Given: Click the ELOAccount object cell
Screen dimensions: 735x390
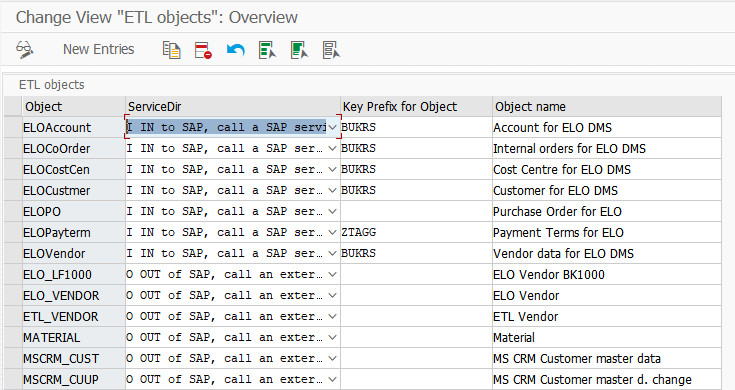Looking at the screenshot, I should point(74,128).
